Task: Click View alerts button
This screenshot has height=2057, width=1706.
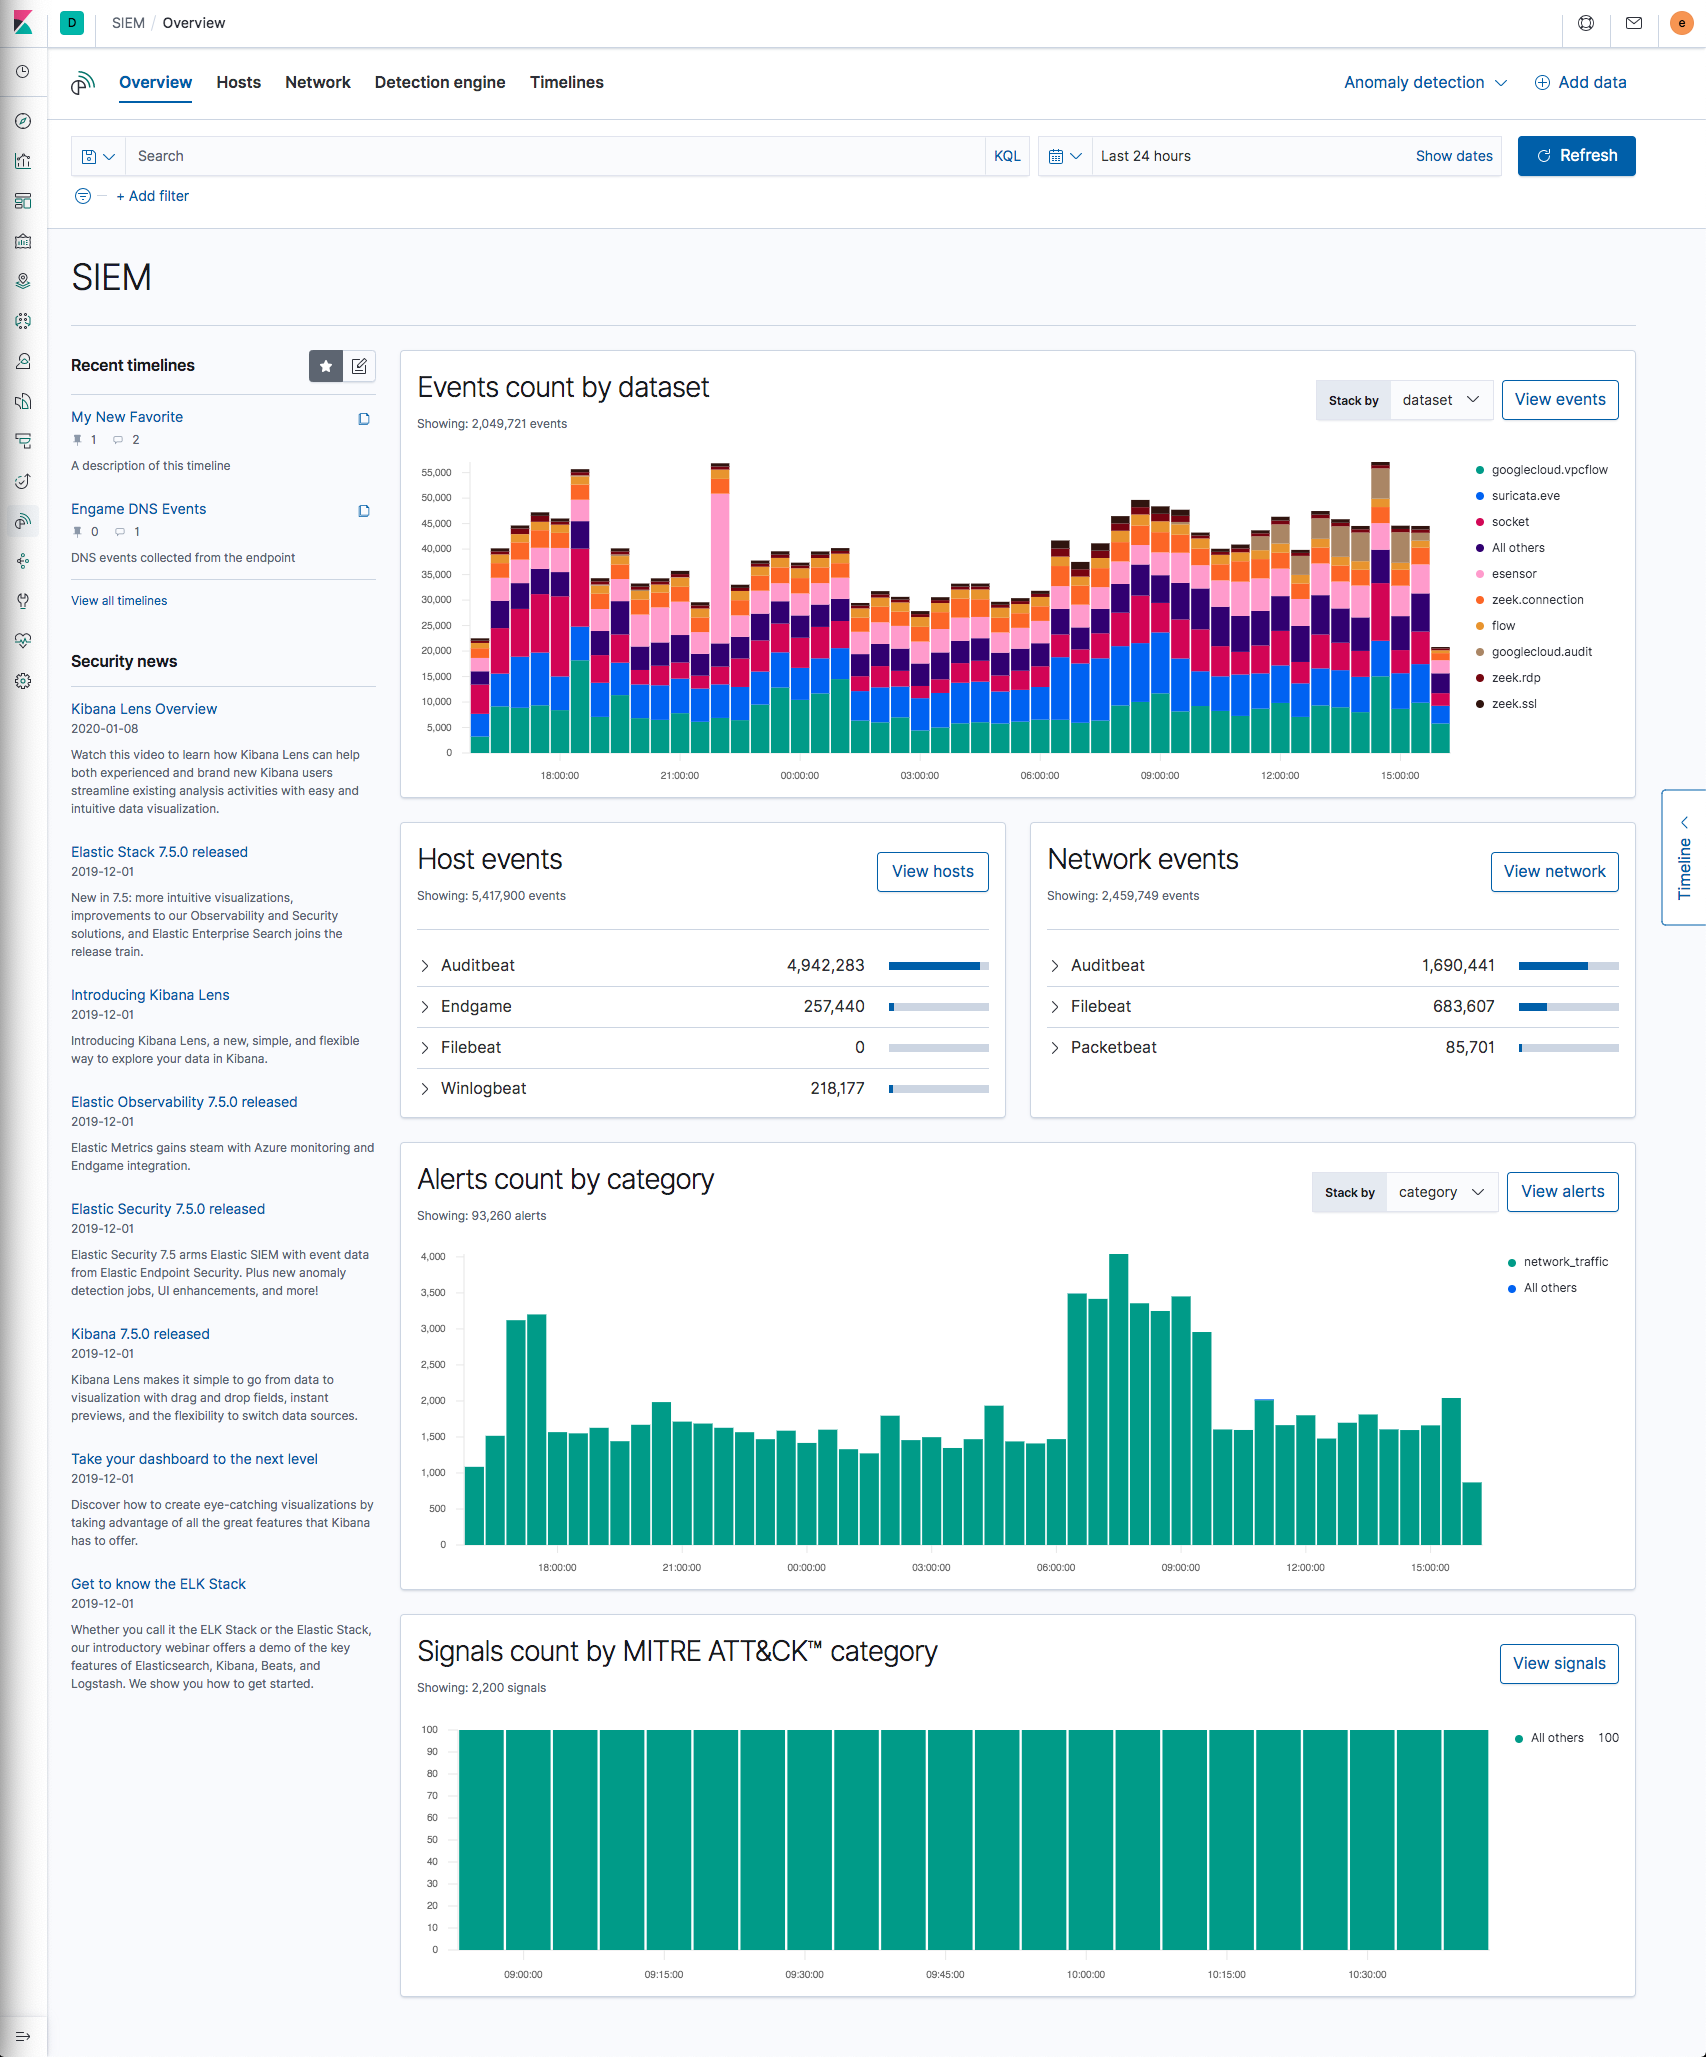Action: pos(1562,1192)
